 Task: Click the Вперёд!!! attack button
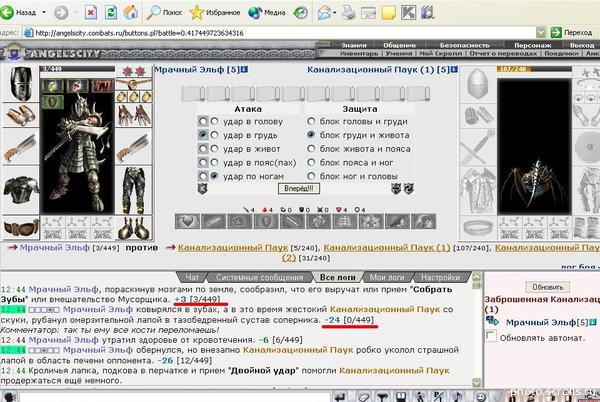[x=299, y=189]
